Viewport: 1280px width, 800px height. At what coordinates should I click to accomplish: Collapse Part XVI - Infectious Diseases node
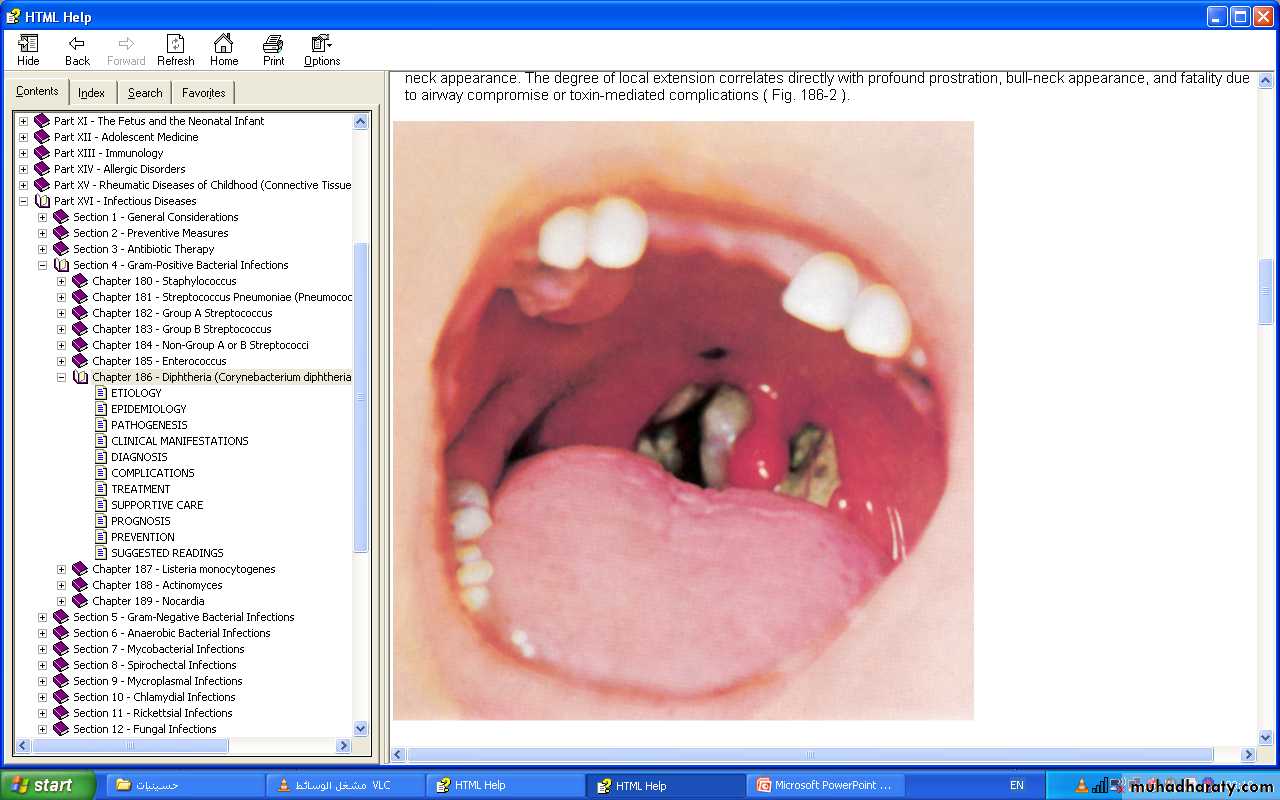[23, 201]
